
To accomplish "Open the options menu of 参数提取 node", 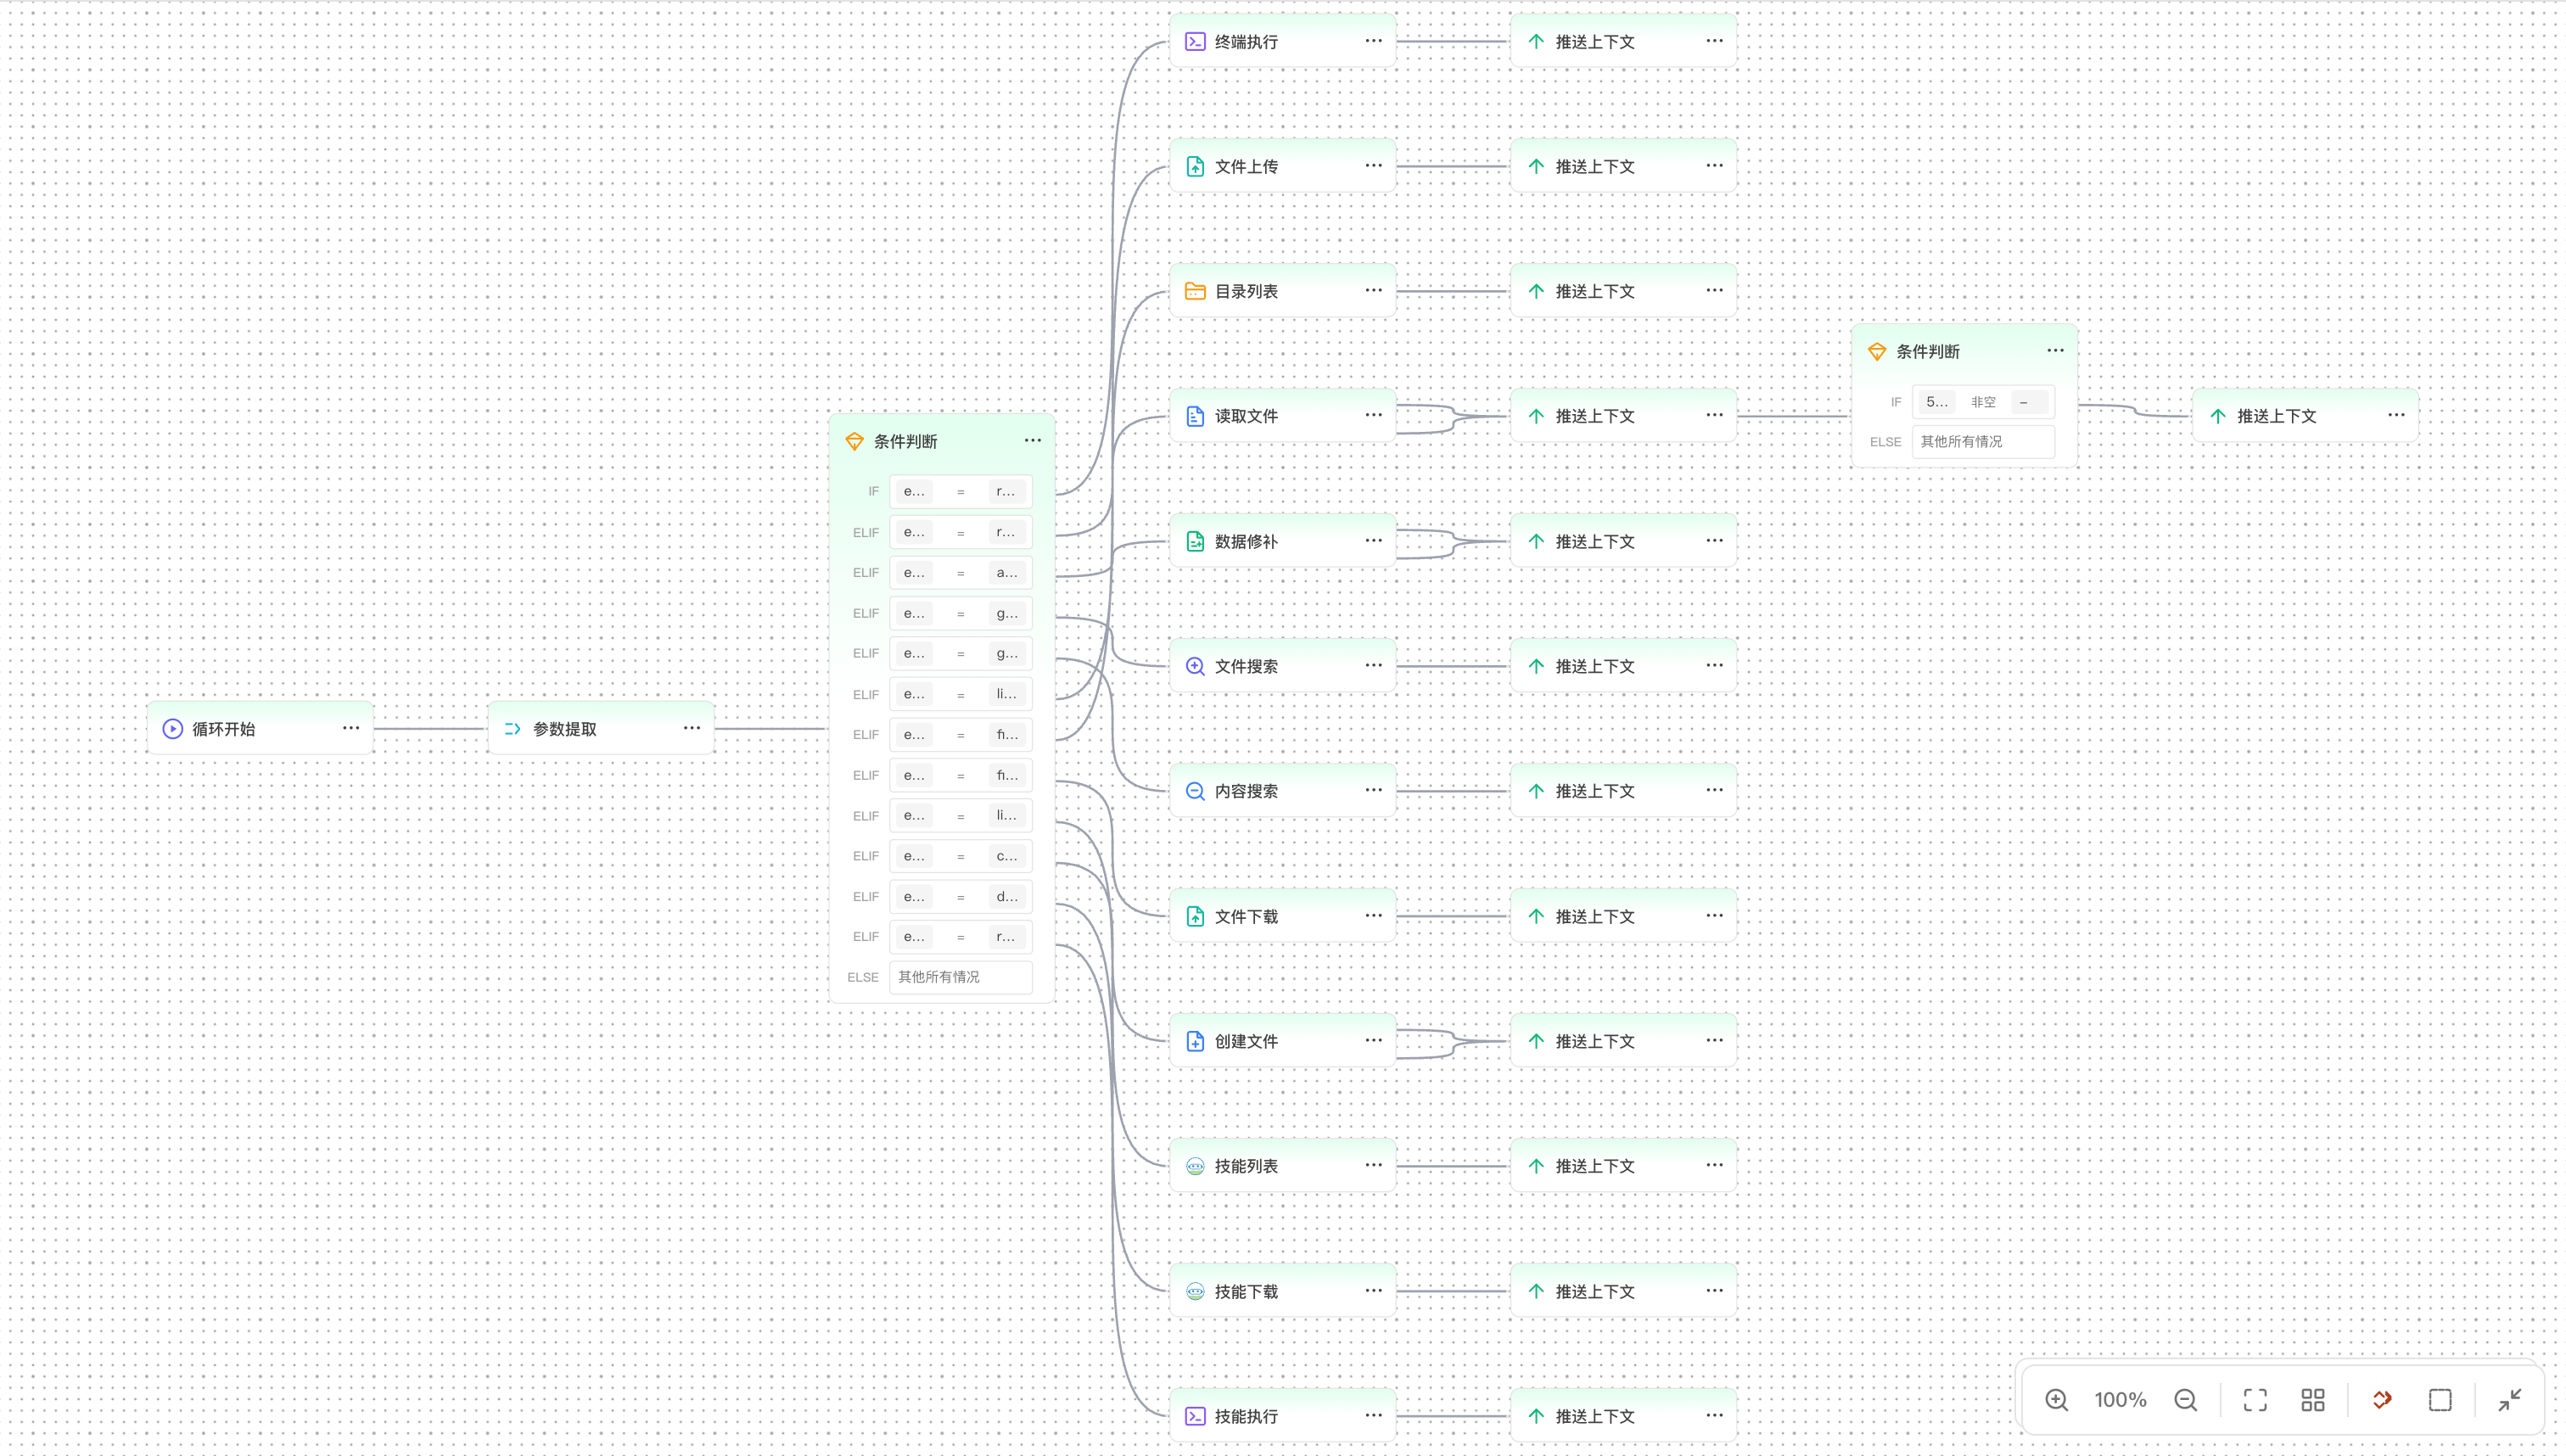I will [x=692, y=728].
